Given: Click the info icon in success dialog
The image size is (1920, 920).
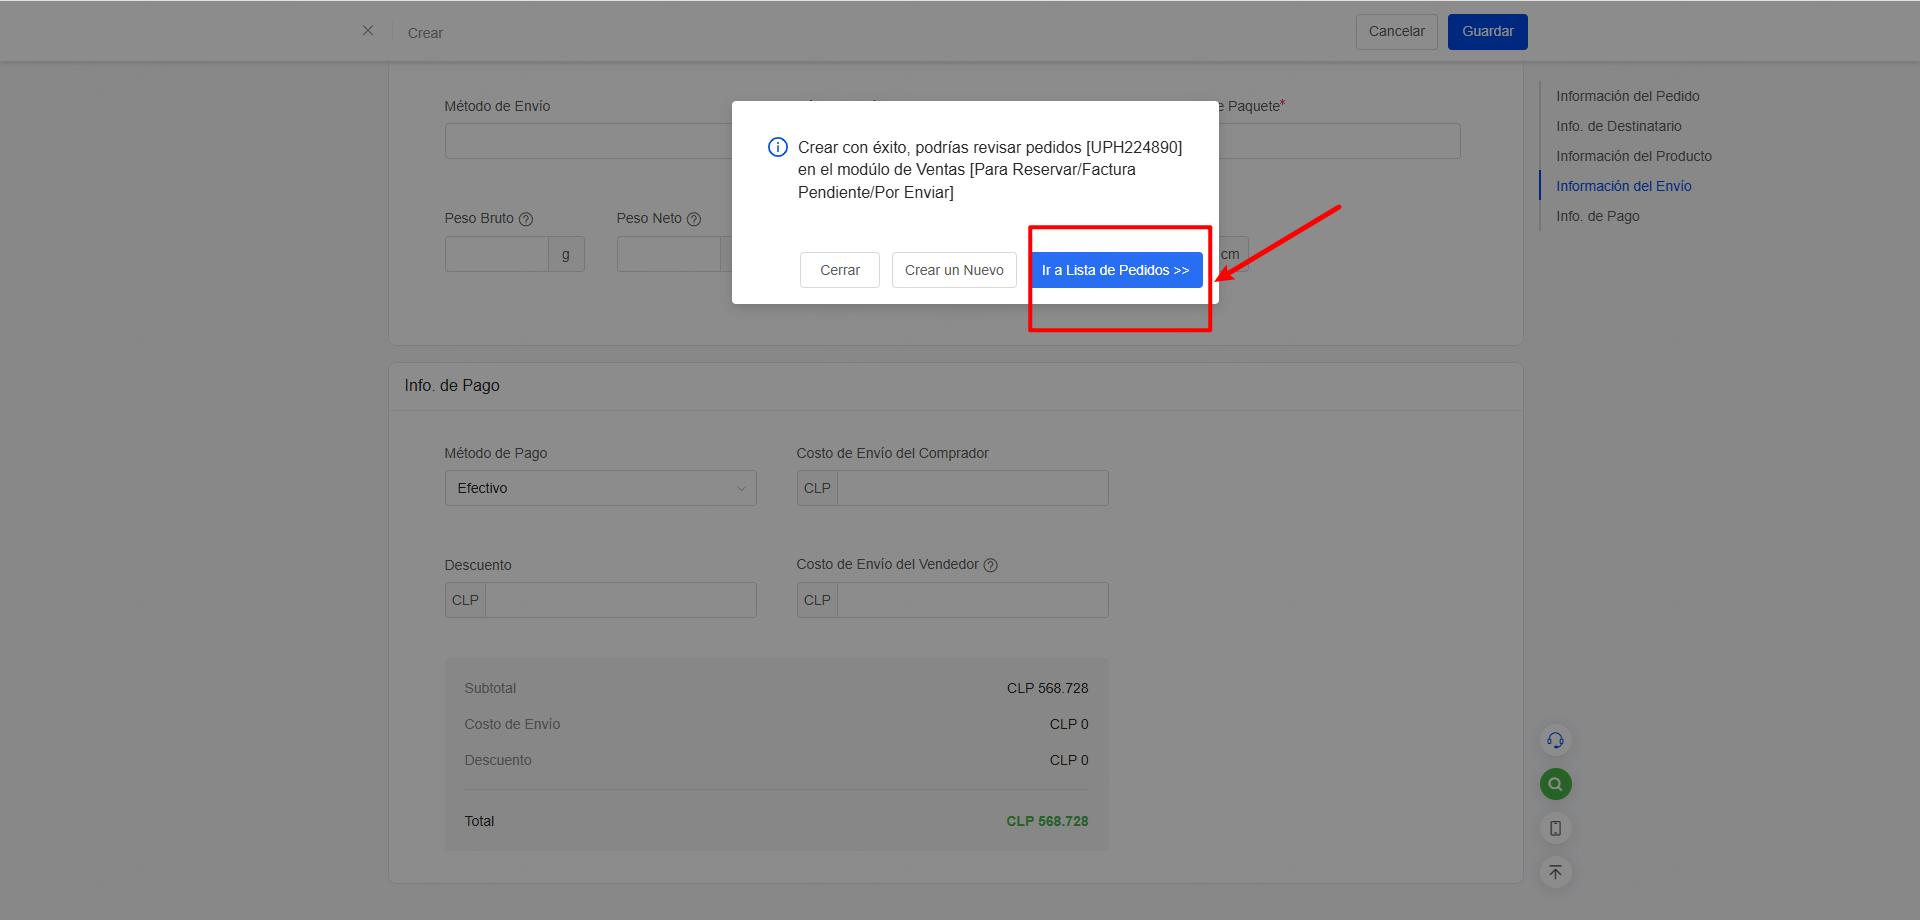Looking at the screenshot, I should 778,147.
